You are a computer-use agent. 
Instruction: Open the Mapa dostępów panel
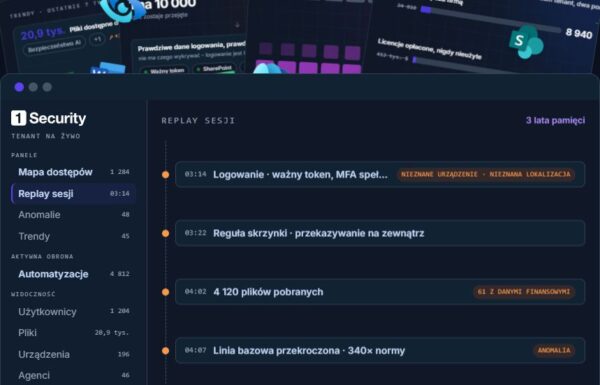73,172
